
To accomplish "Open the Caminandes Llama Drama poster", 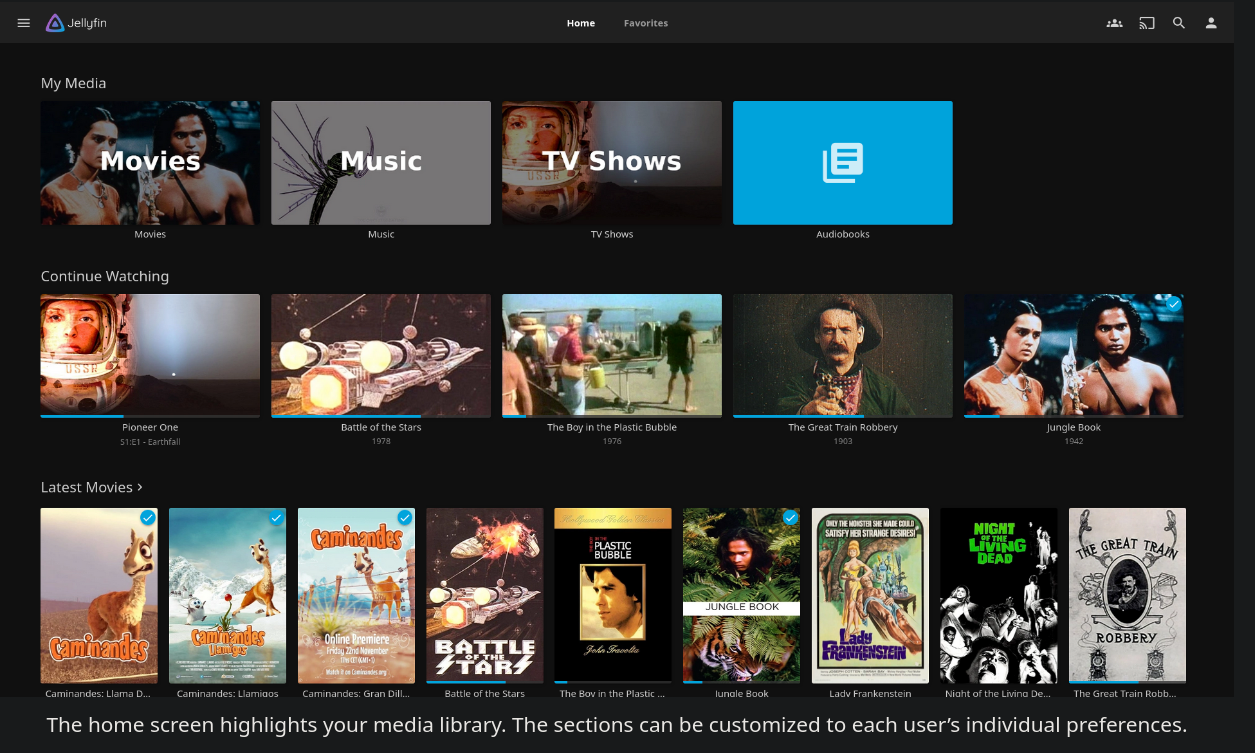I will [x=99, y=596].
